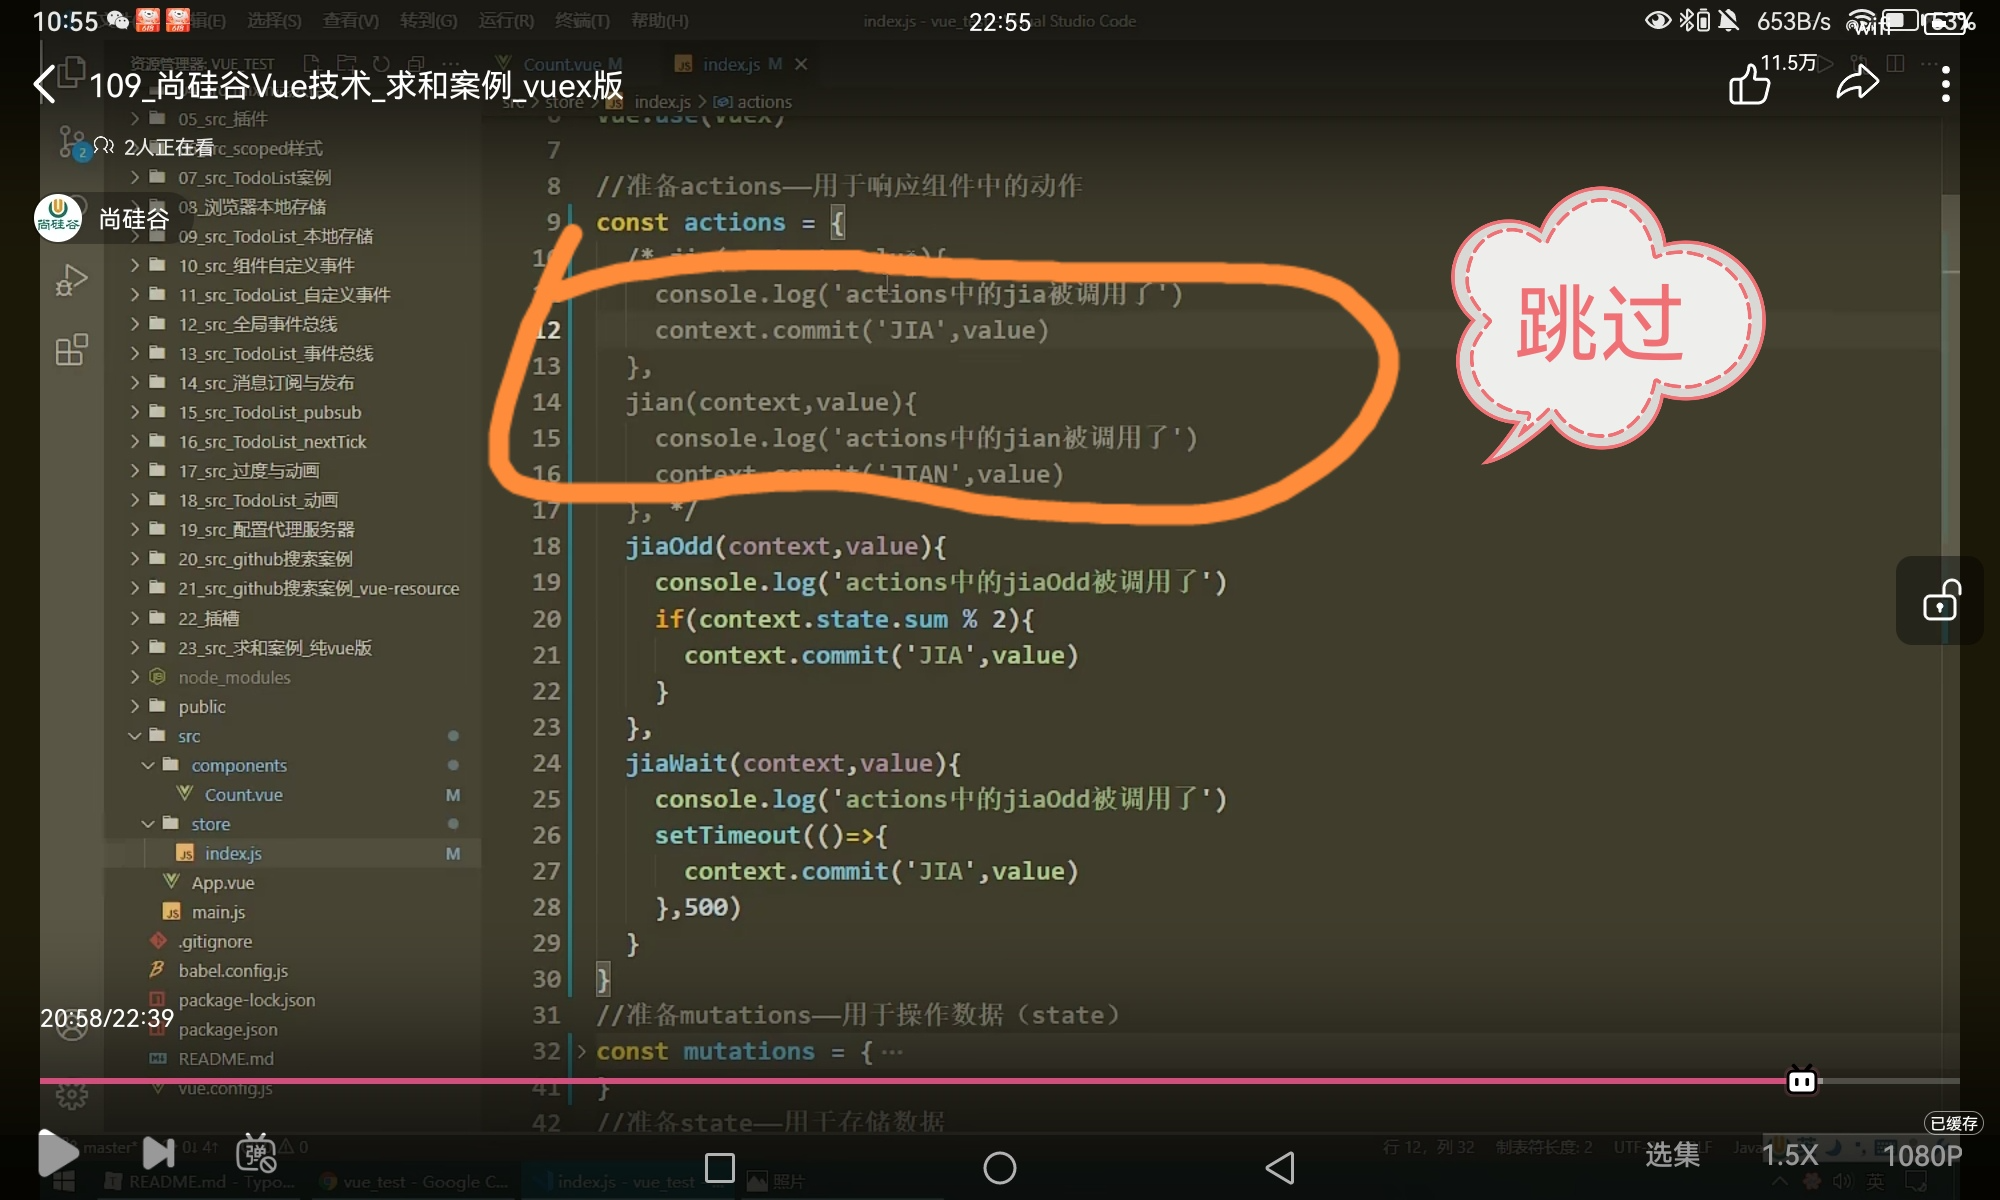2000x1200 pixels.
Task: Skip to the next episode
Action: pyautogui.click(x=159, y=1153)
